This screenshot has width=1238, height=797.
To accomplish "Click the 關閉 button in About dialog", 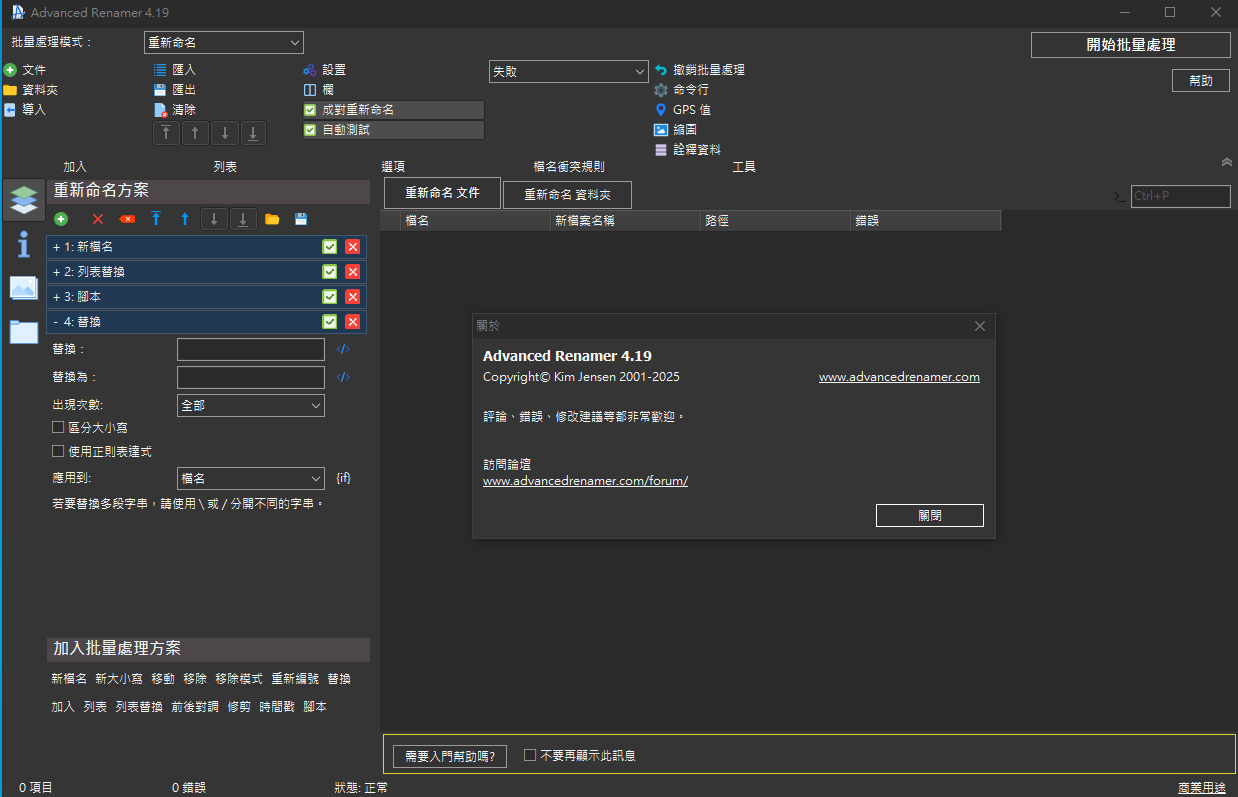I will click(x=929, y=515).
